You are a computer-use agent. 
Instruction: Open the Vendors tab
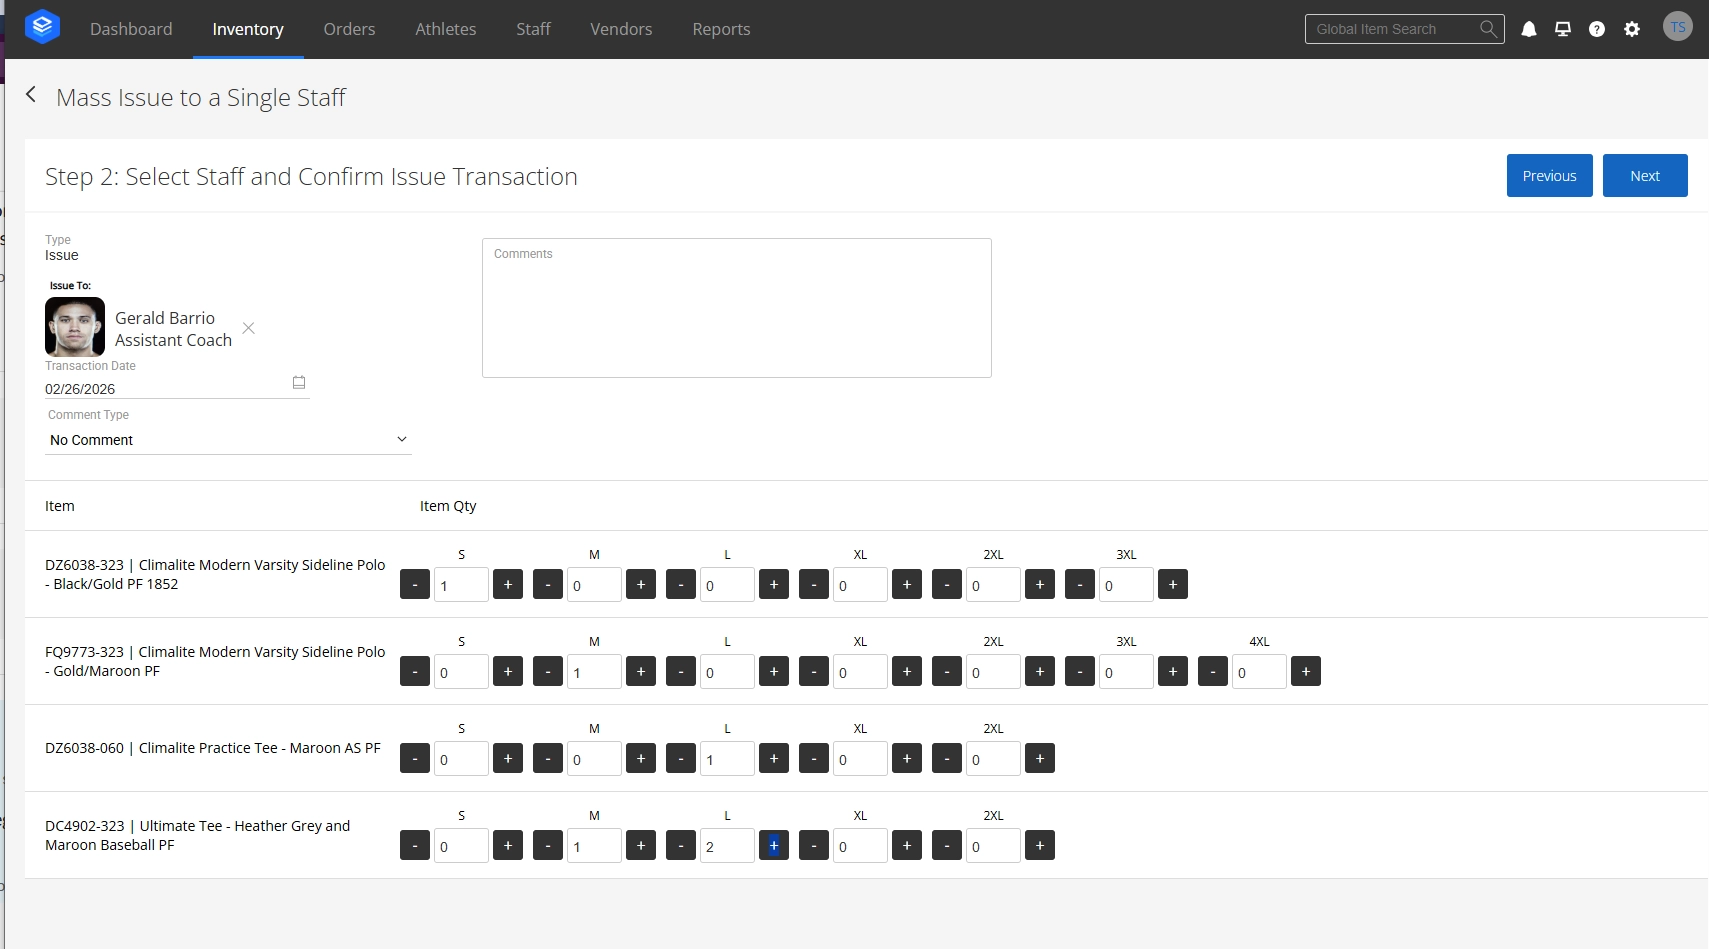[621, 29]
